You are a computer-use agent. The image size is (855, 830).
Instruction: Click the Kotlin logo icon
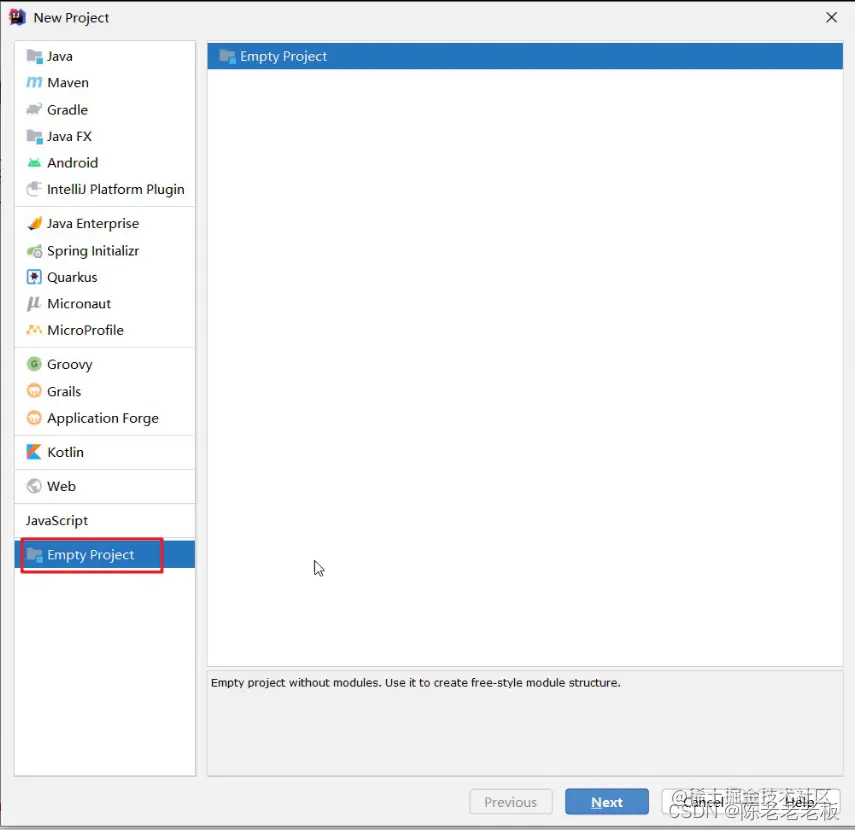point(34,452)
